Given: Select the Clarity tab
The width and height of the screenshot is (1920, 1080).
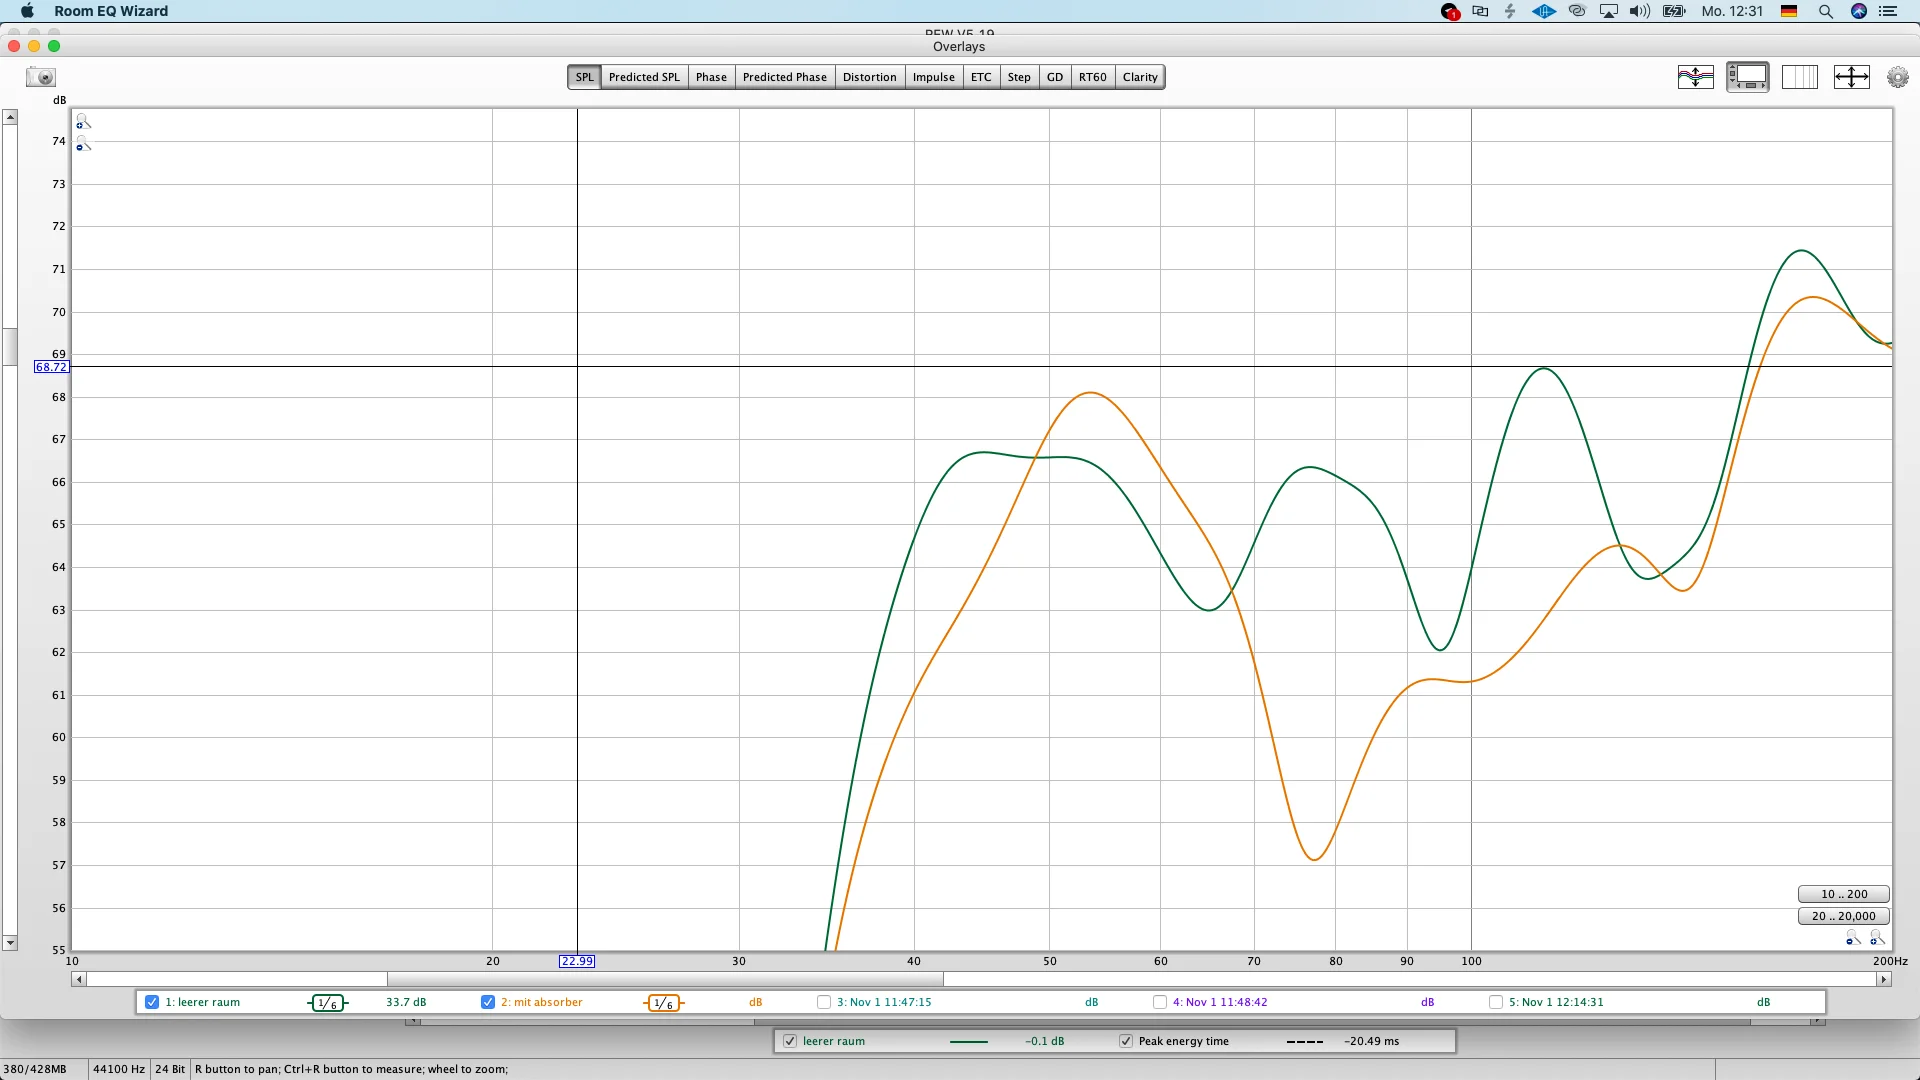Looking at the screenshot, I should pyautogui.click(x=1139, y=77).
